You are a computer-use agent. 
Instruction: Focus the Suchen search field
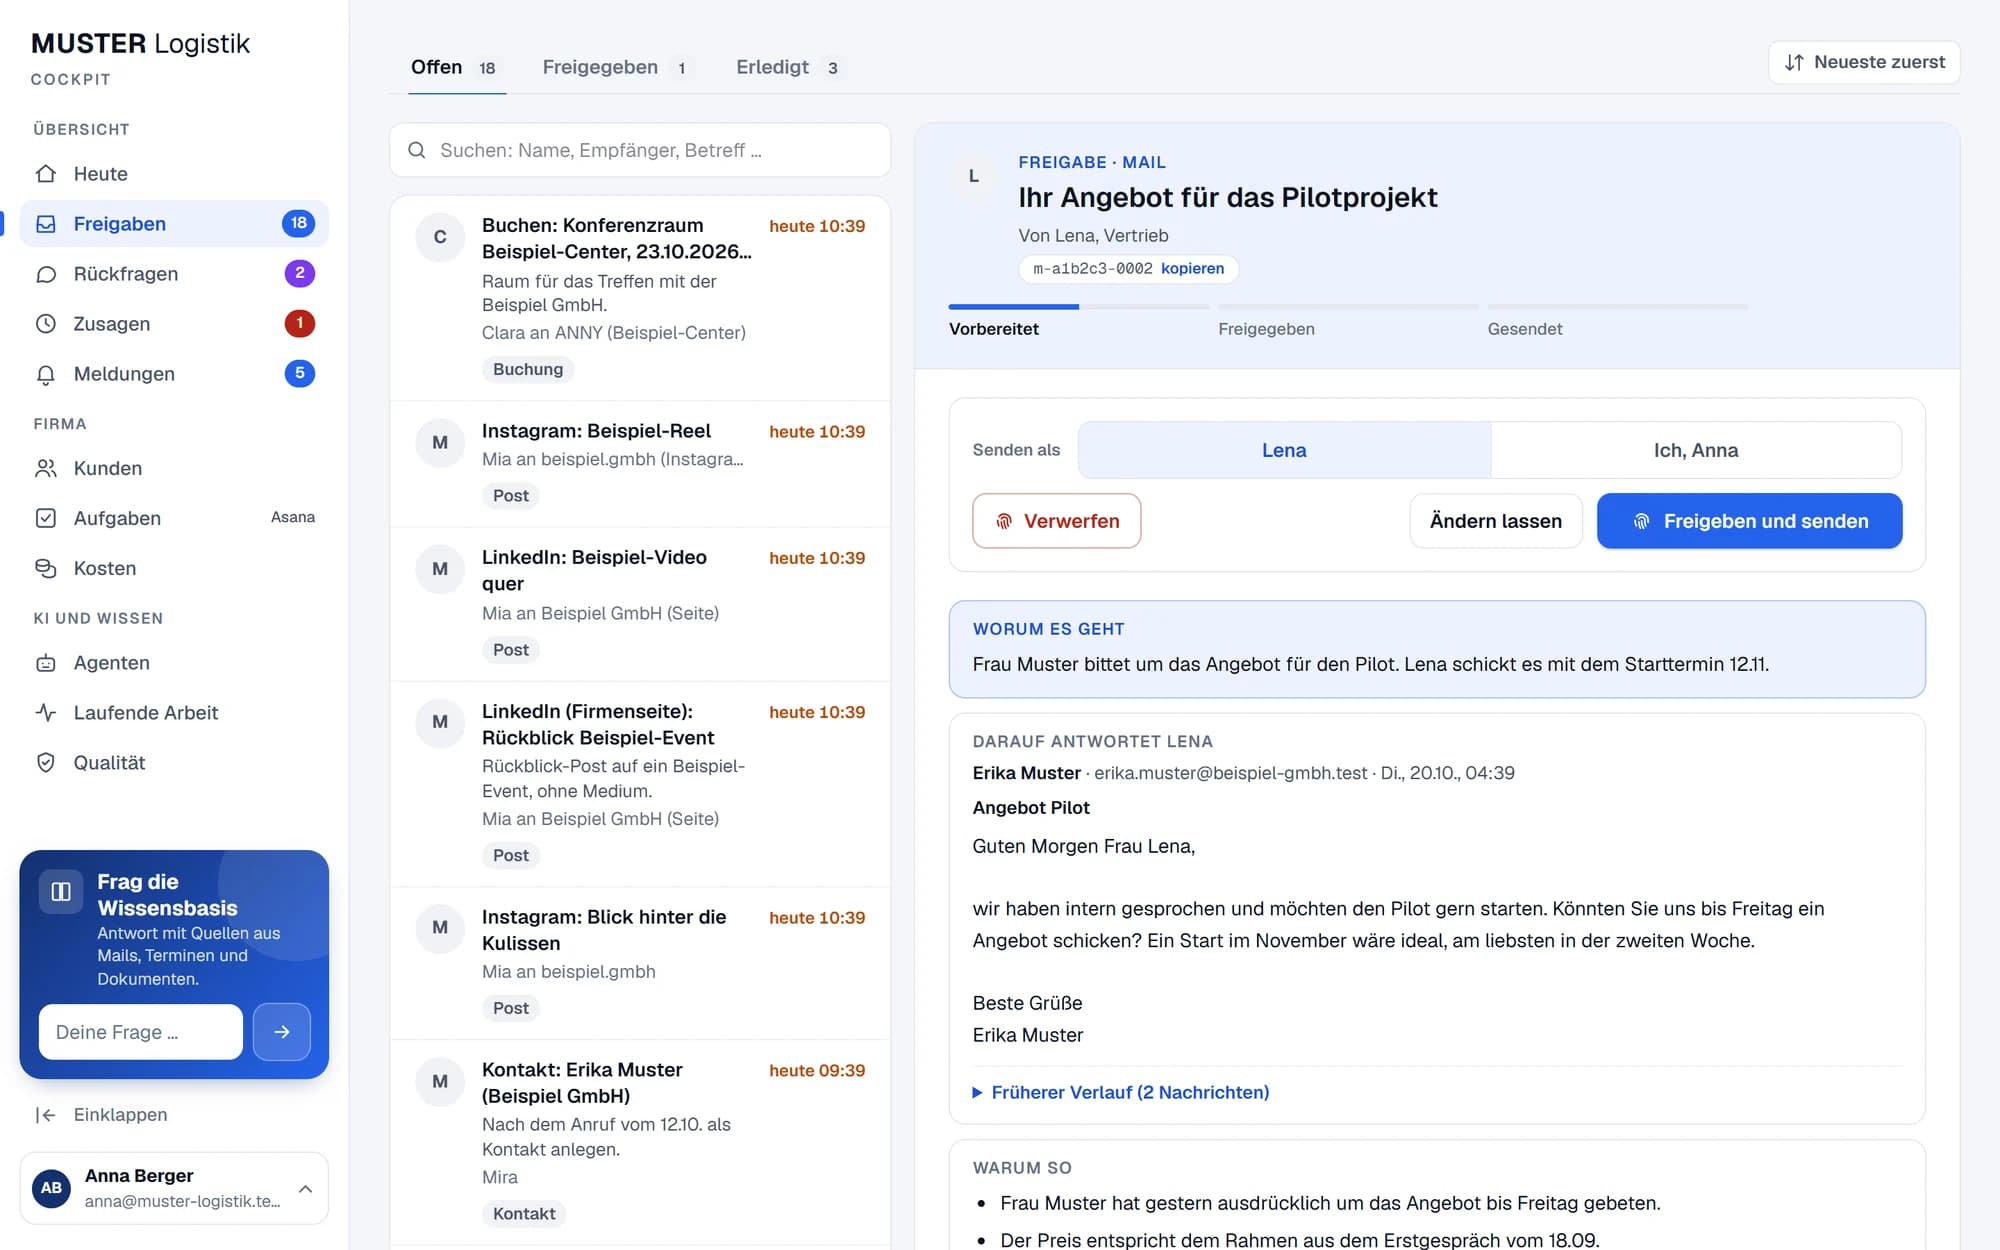[640, 150]
